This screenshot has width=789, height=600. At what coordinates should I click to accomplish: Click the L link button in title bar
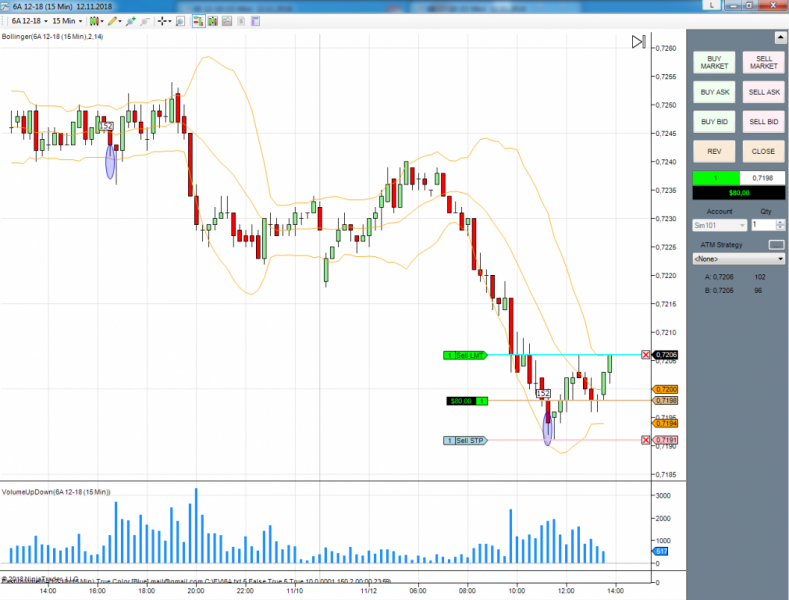pyautogui.click(x=712, y=5)
